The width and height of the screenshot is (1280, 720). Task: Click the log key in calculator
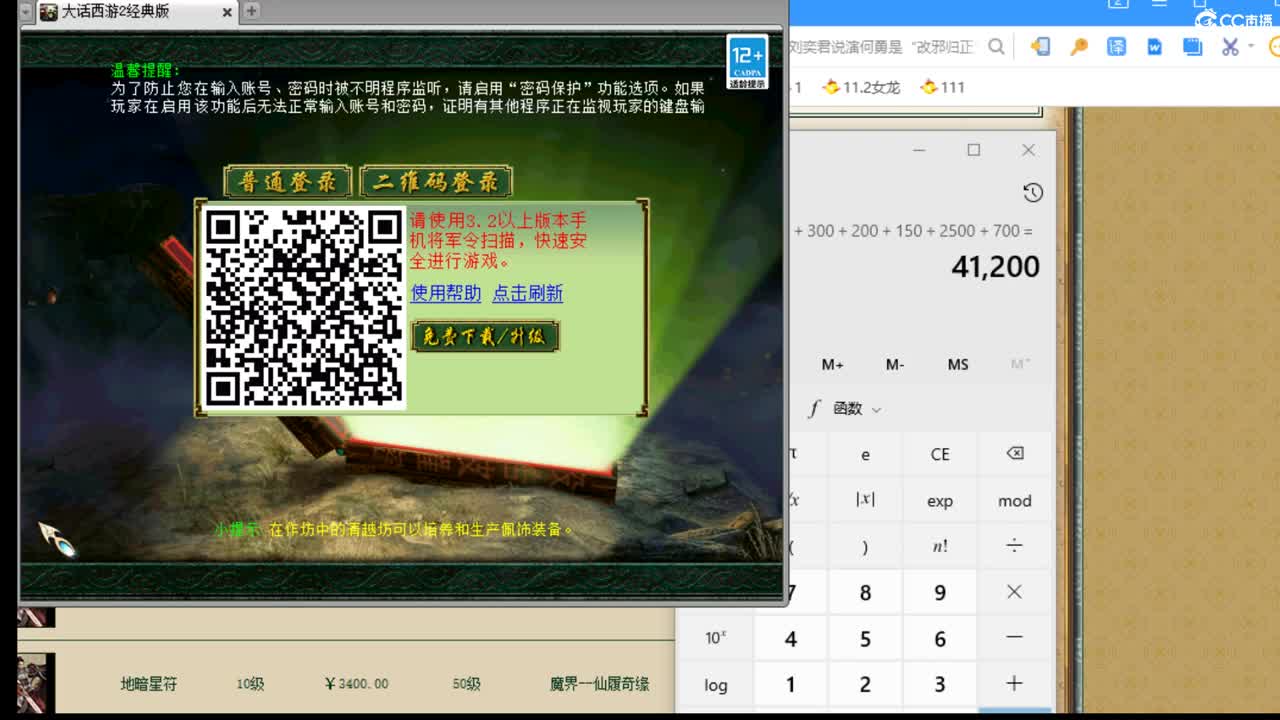tap(716, 685)
